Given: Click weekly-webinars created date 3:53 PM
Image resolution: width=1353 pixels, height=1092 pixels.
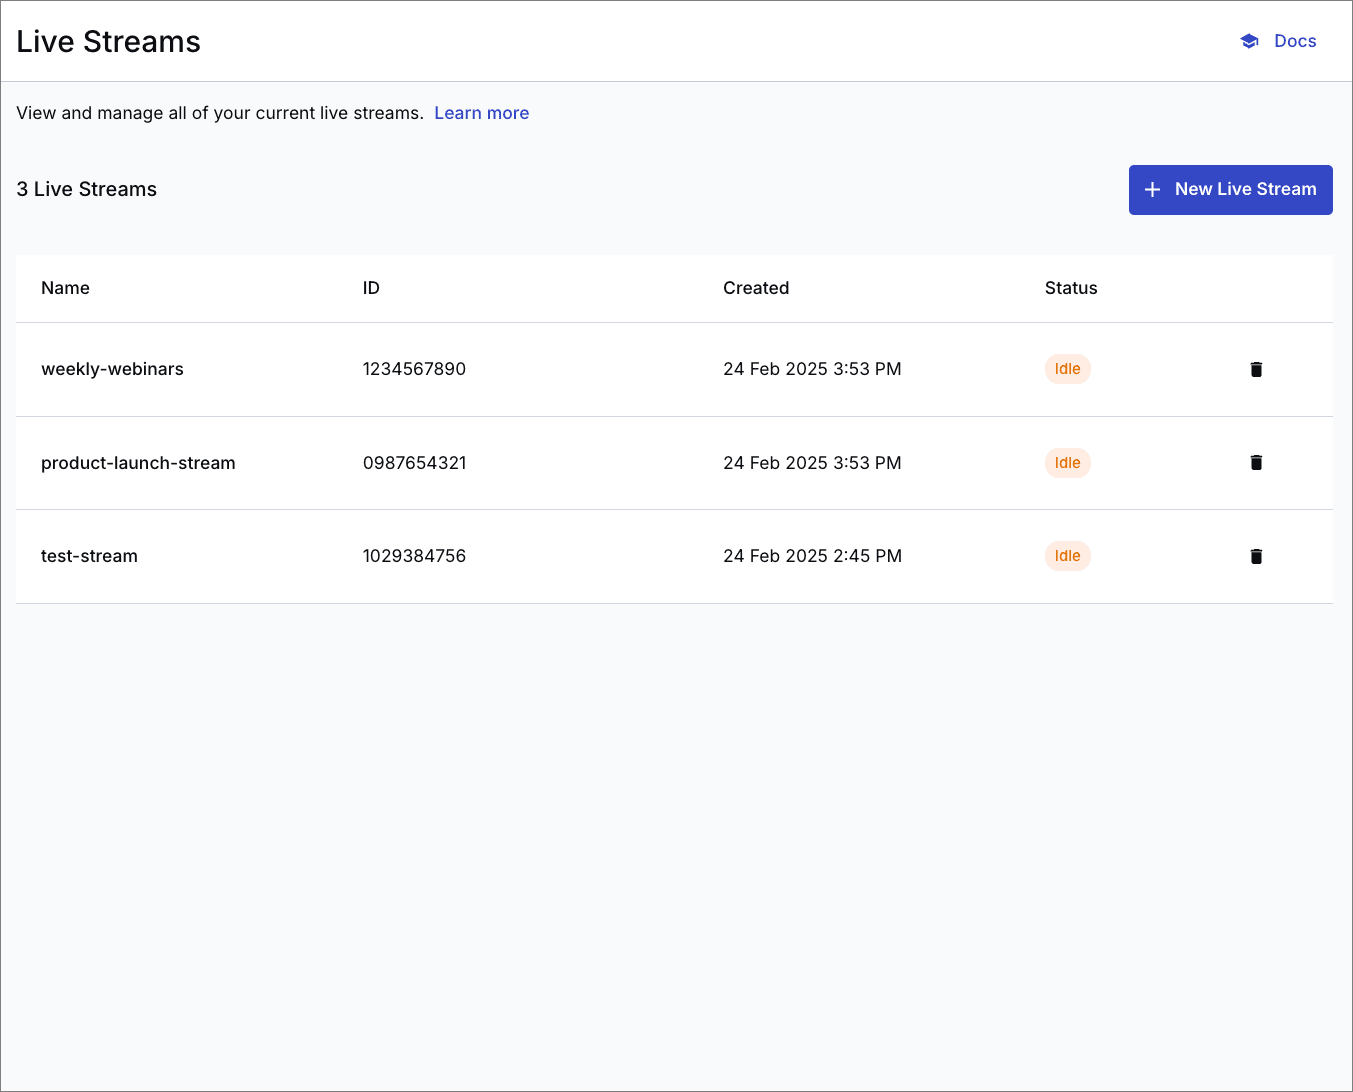Looking at the screenshot, I should (x=812, y=369).
